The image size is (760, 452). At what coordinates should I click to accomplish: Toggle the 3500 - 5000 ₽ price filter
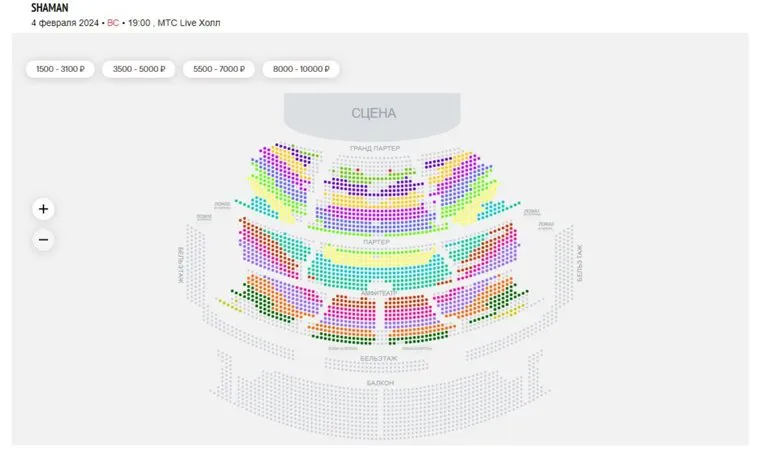click(138, 69)
